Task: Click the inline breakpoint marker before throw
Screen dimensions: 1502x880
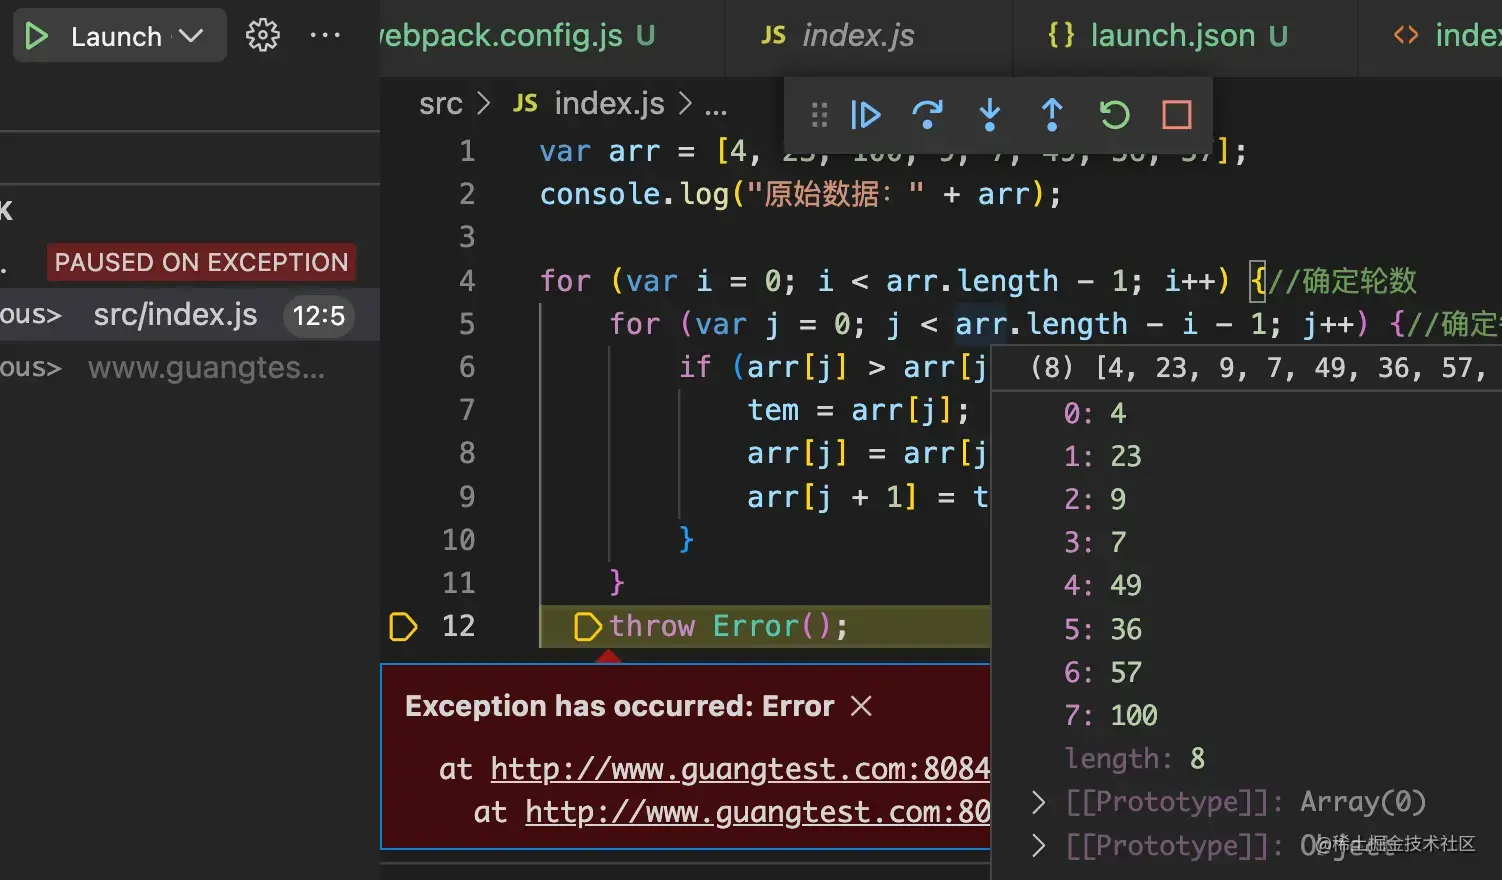Action: coord(588,627)
